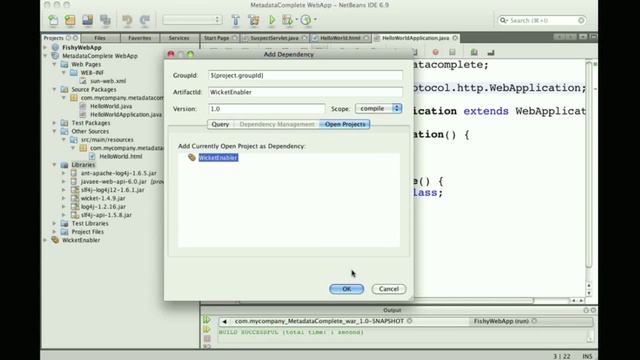
Task: Switch to the Favorites tab
Action: [x=140, y=38]
